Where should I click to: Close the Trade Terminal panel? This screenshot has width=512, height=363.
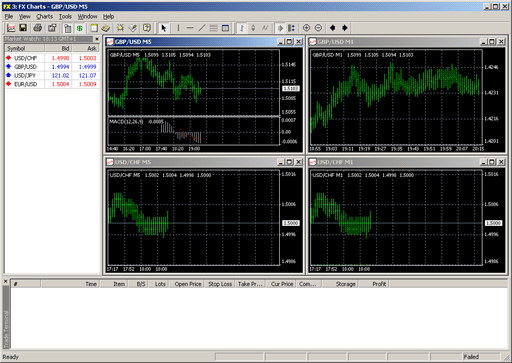point(5,281)
